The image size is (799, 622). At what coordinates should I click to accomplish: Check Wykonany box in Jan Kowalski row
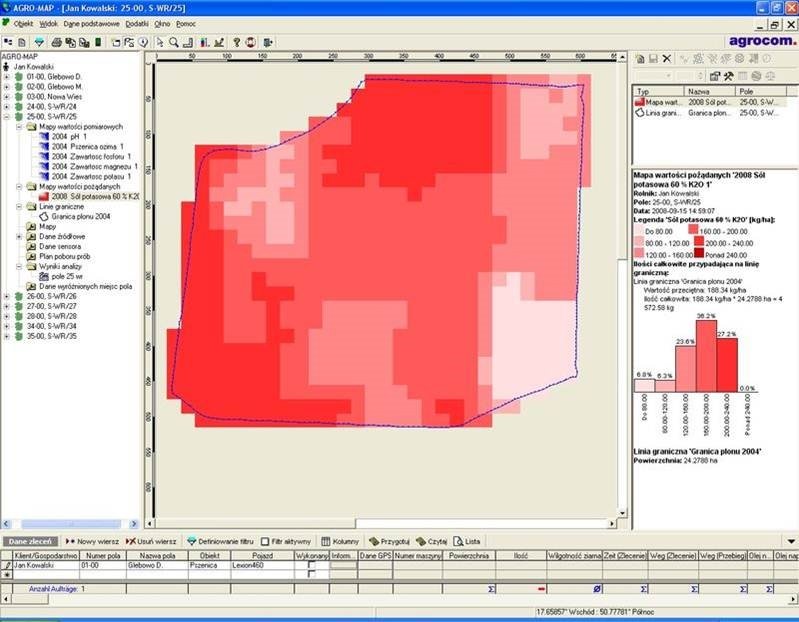coord(311,565)
